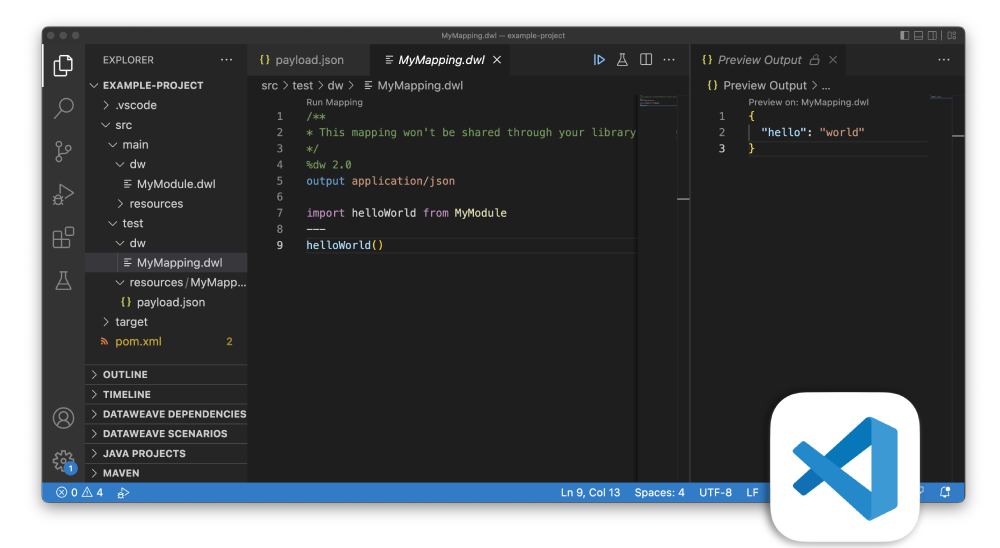Viewport: 1000px width, 548px height.
Task: Open notifications bell in status bar
Action: [x=945, y=492]
